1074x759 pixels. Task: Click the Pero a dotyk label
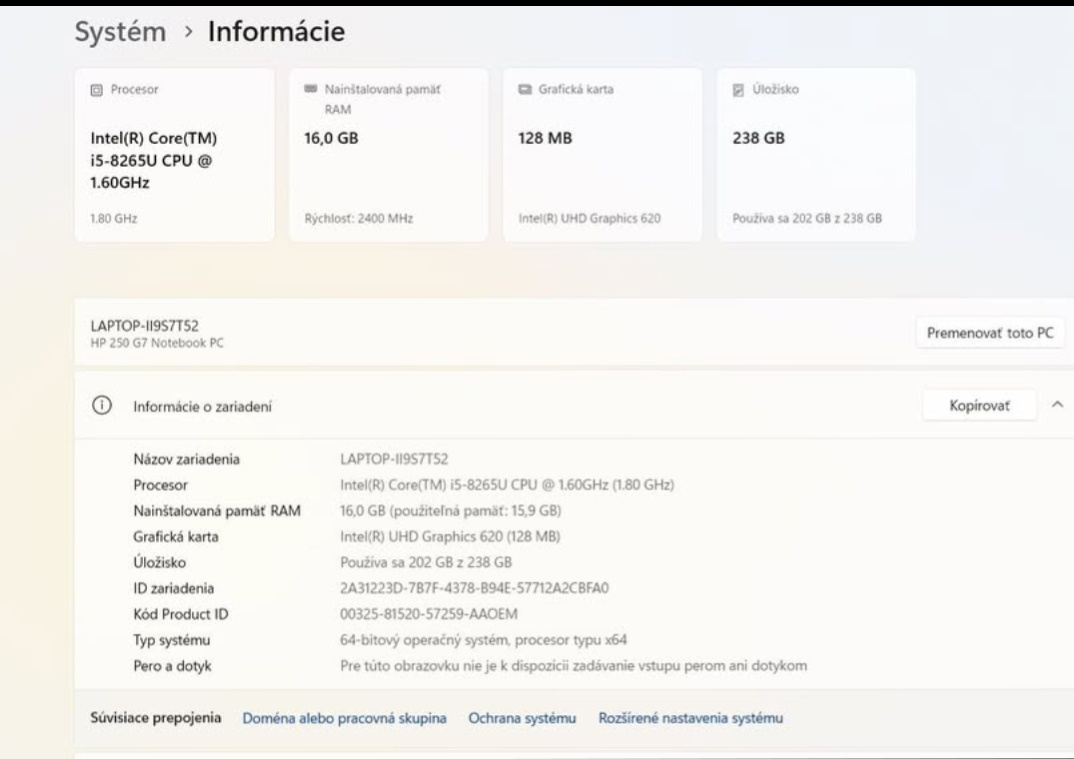172,666
